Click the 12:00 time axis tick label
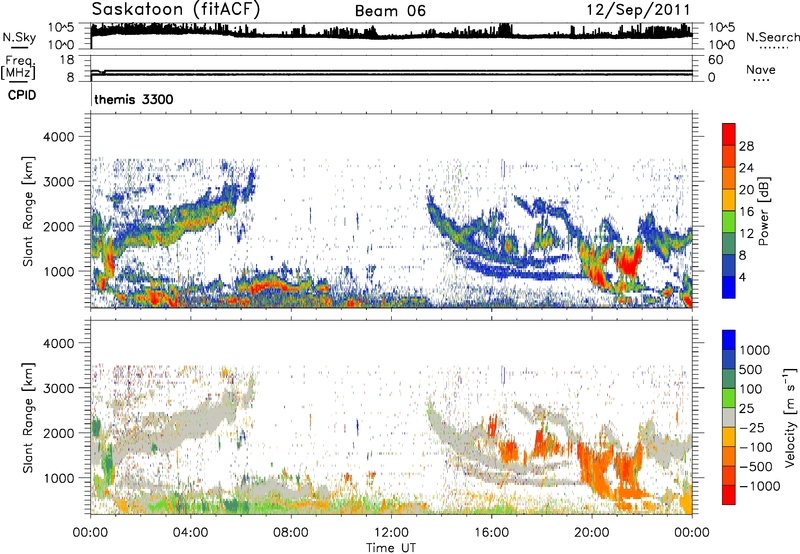This screenshot has height=554, width=800. point(391,533)
